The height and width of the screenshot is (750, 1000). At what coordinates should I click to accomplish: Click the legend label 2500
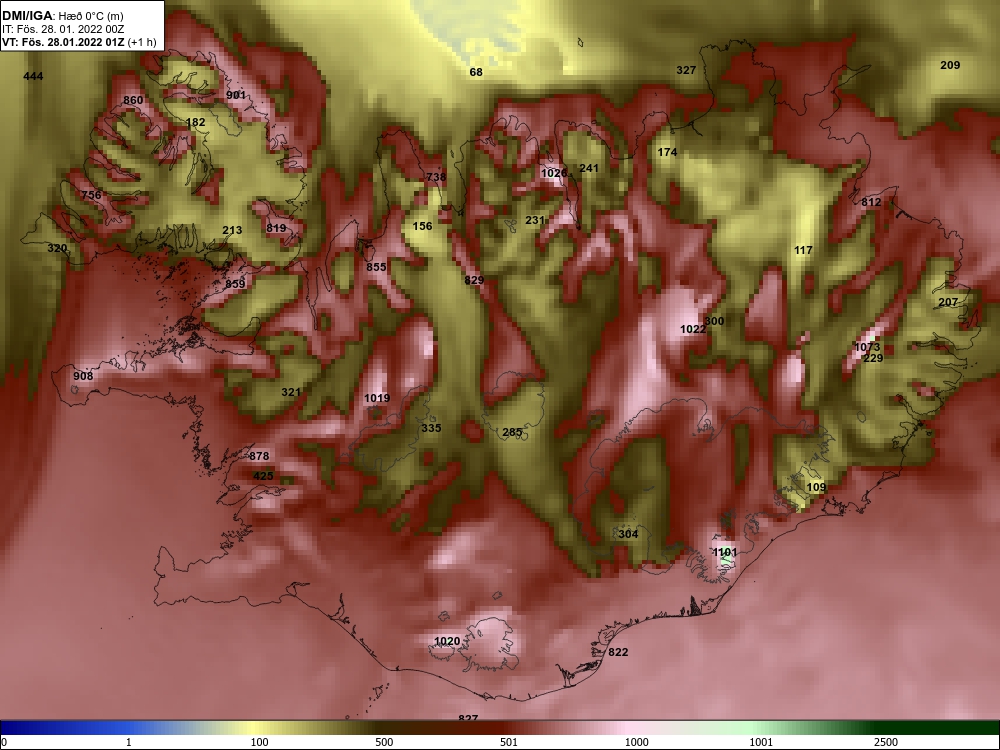point(886,742)
